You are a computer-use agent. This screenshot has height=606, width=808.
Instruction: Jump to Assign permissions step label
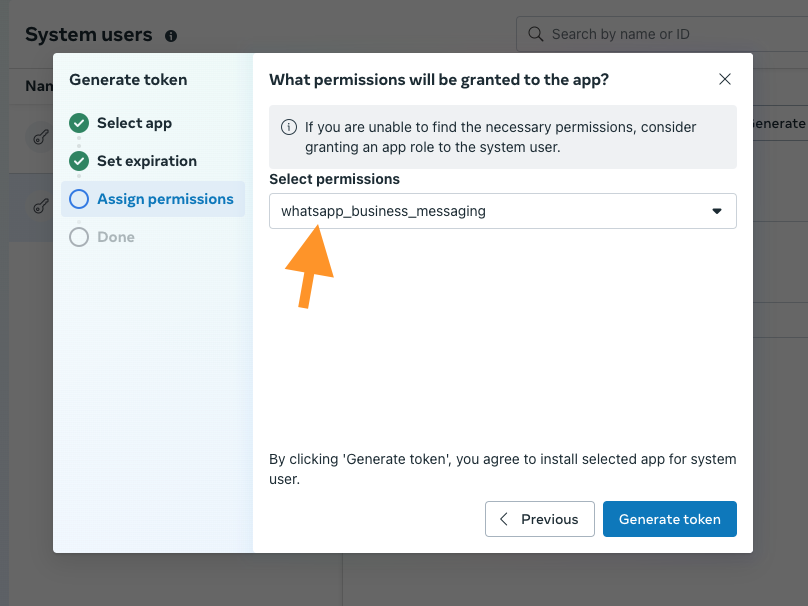click(x=165, y=199)
